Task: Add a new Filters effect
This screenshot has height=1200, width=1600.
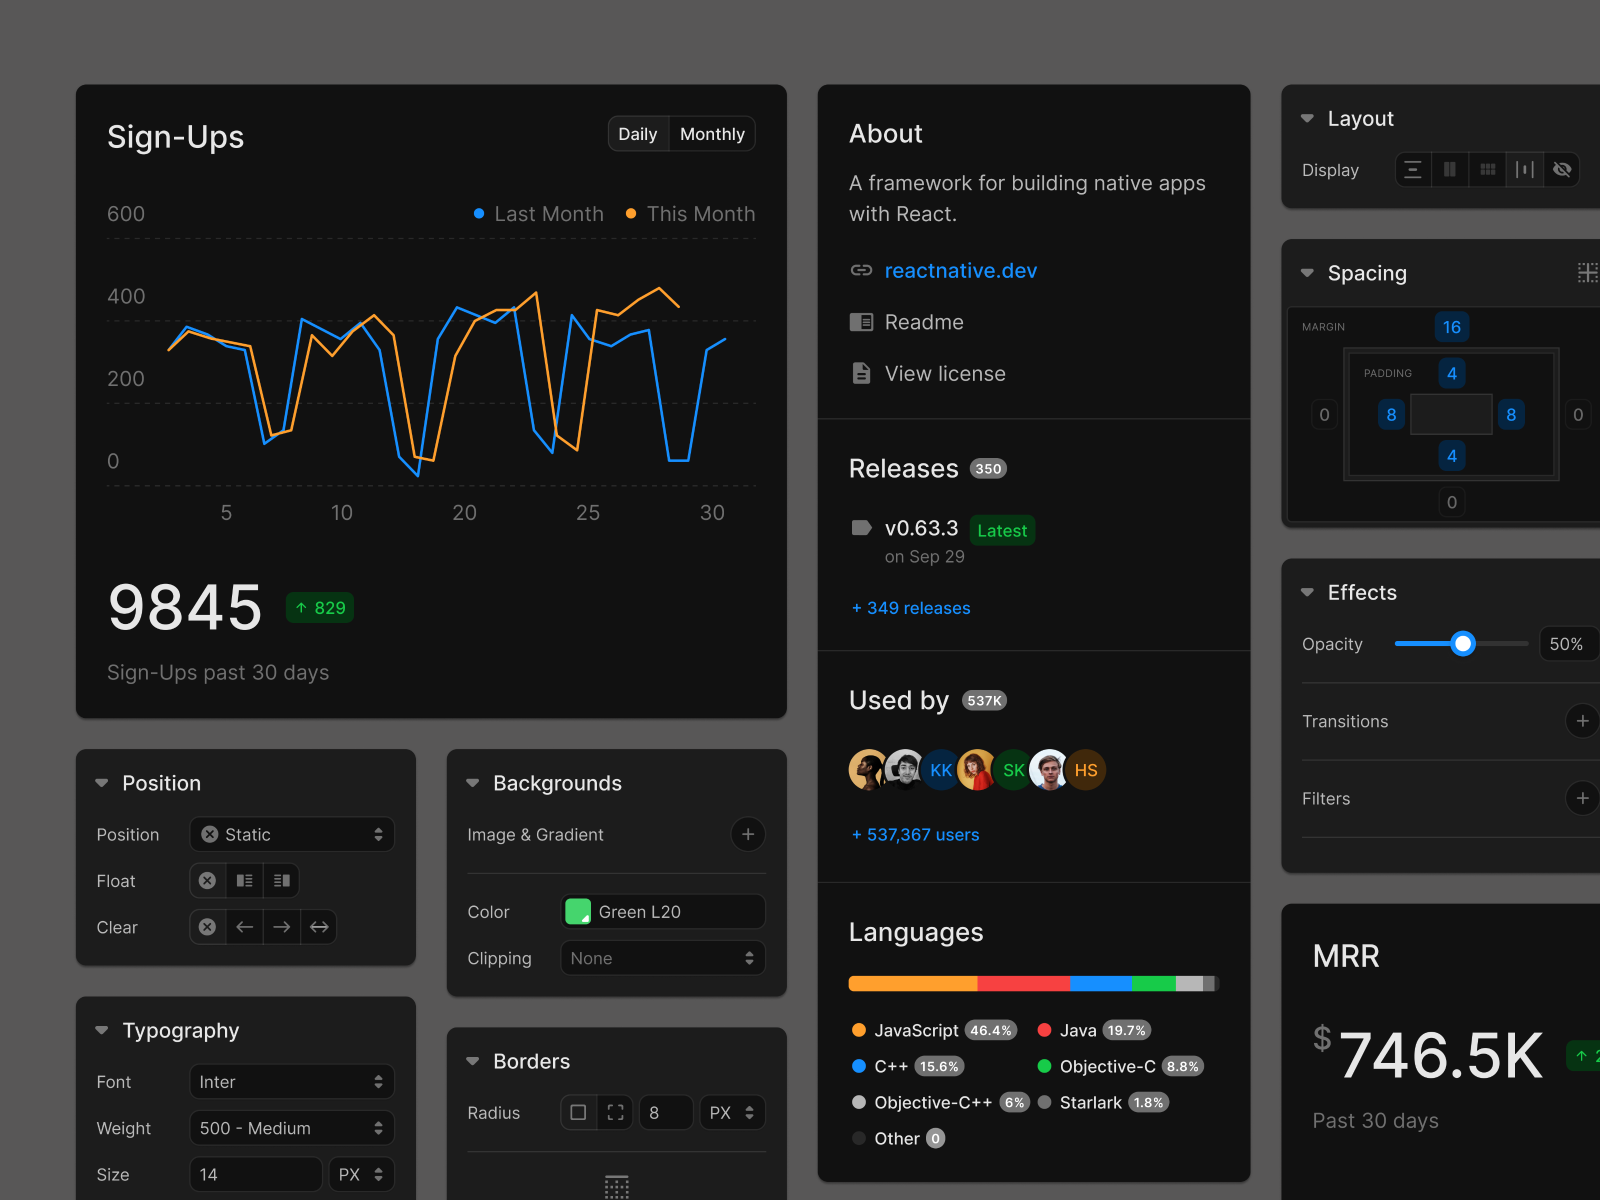Action: pos(1582,798)
